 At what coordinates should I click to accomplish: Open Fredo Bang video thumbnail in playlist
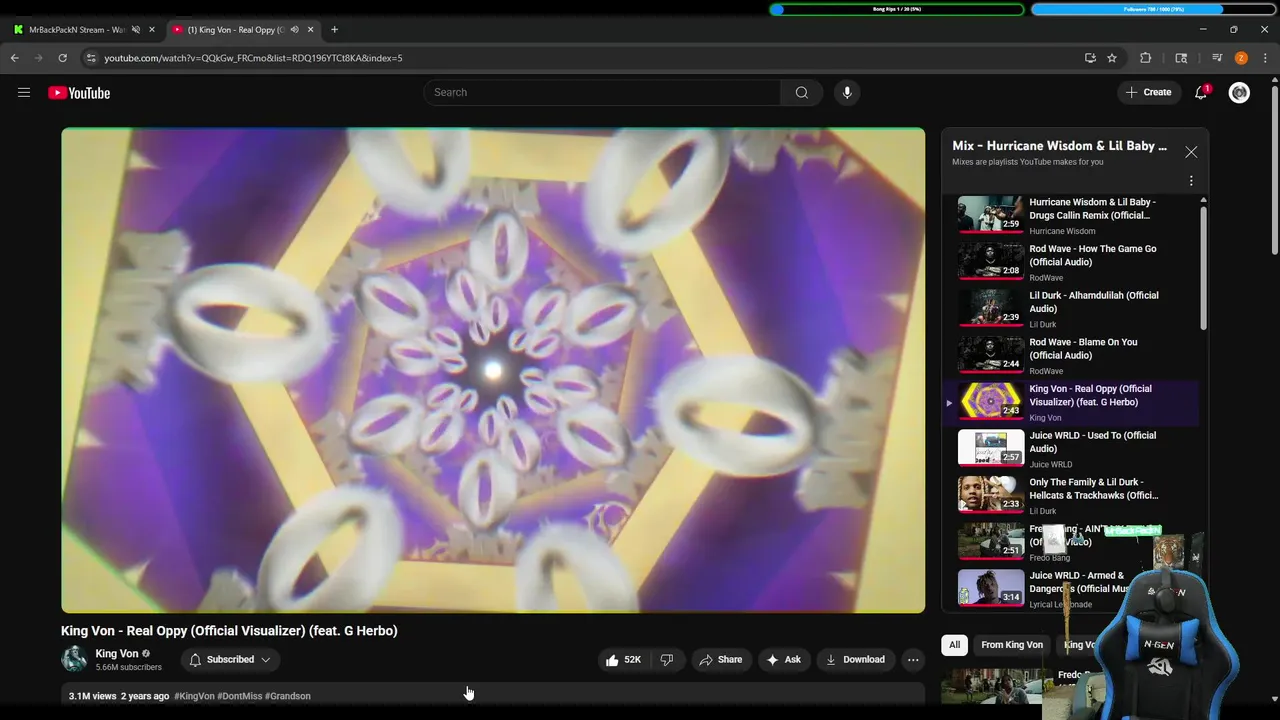tap(991, 542)
